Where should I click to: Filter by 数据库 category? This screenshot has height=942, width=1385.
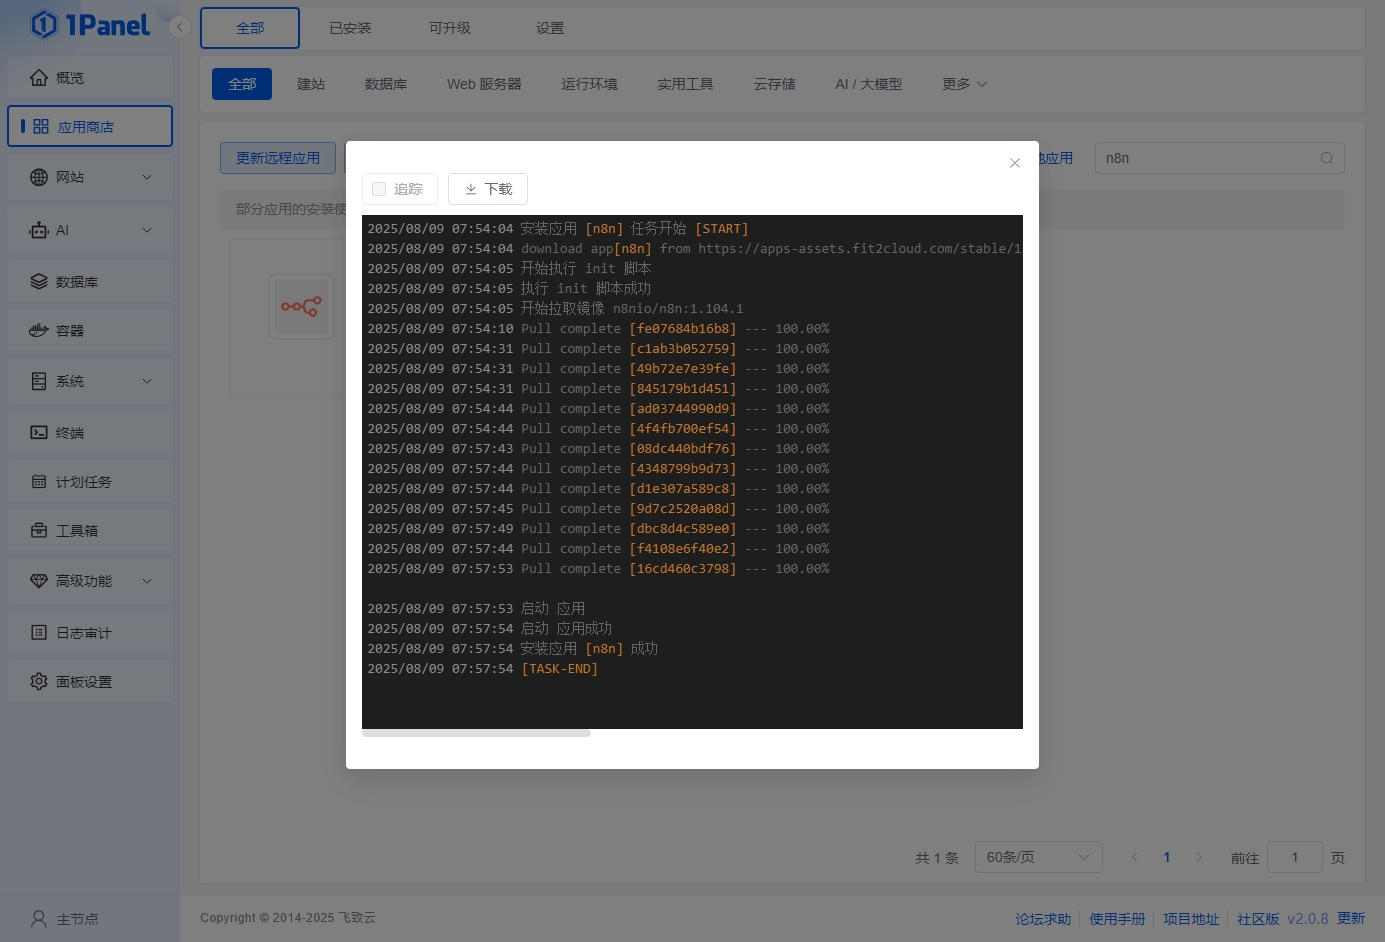click(386, 84)
